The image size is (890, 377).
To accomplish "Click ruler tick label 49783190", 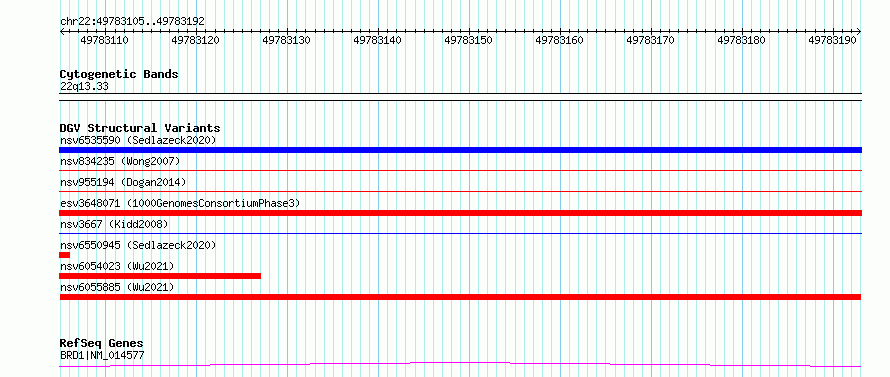I will pos(832,40).
